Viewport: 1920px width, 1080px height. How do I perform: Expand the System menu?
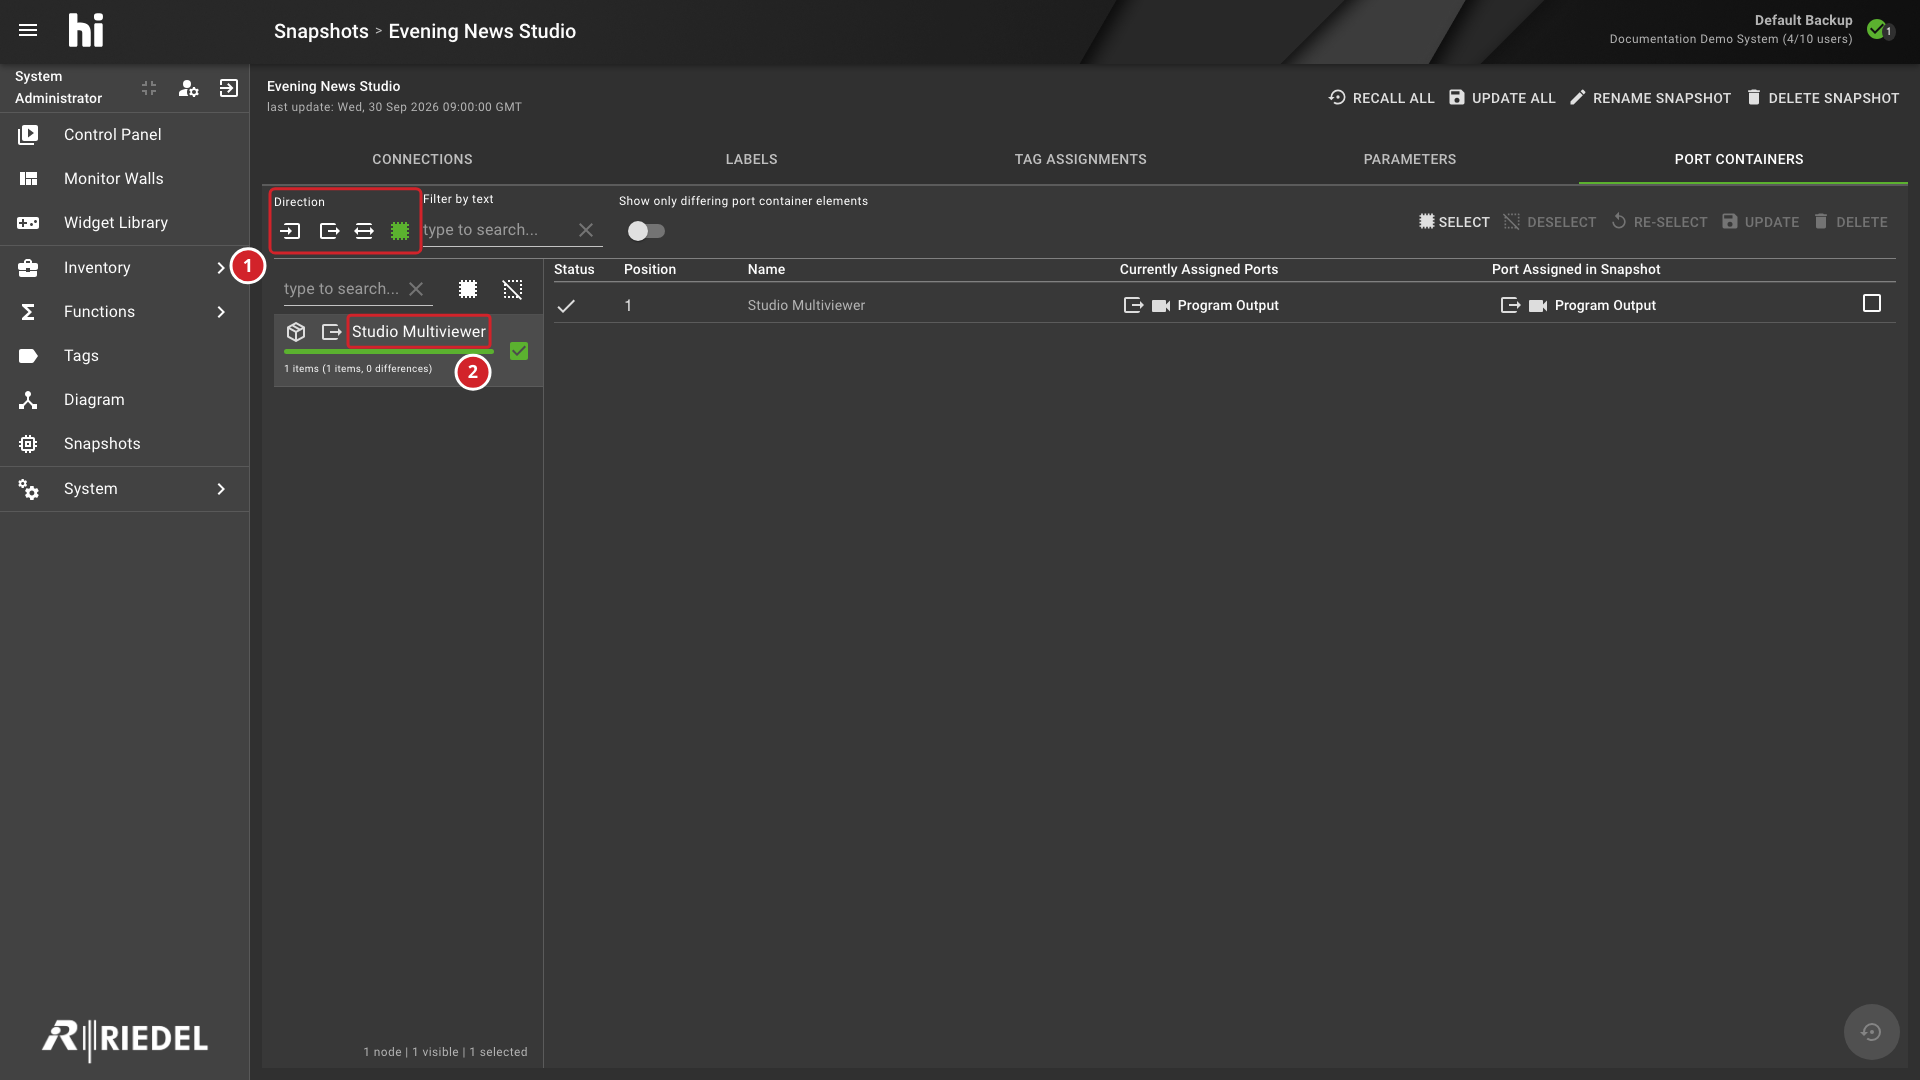124,489
